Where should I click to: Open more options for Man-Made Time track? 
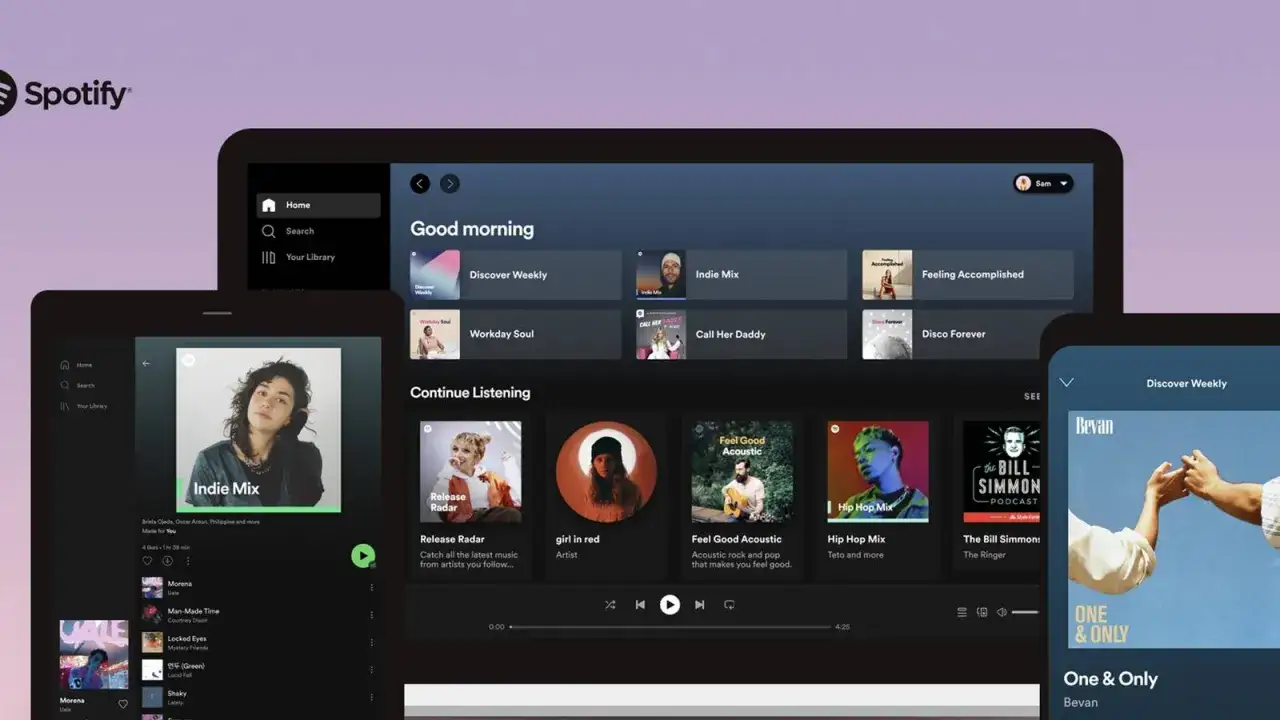pyautogui.click(x=372, y=615)
